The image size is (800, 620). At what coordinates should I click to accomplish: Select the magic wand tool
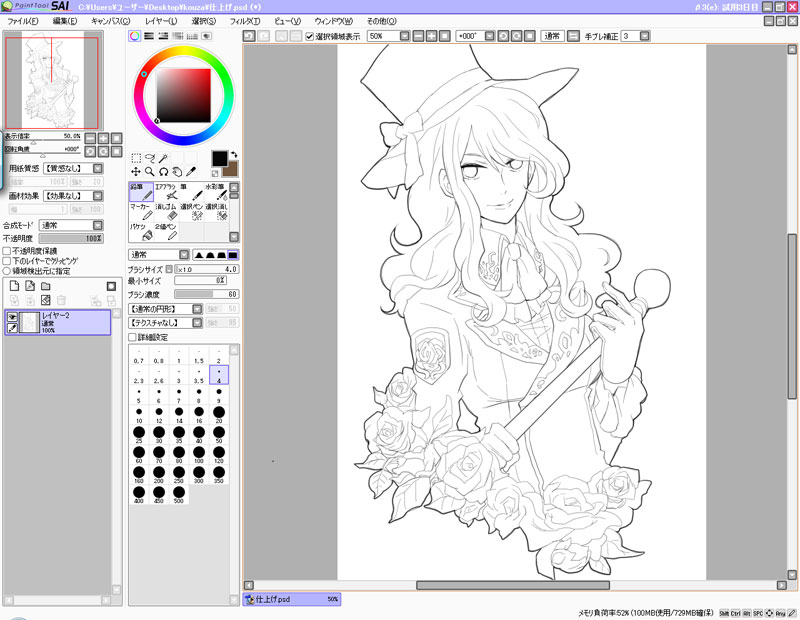pyautogui.click(x=163, y=158)
